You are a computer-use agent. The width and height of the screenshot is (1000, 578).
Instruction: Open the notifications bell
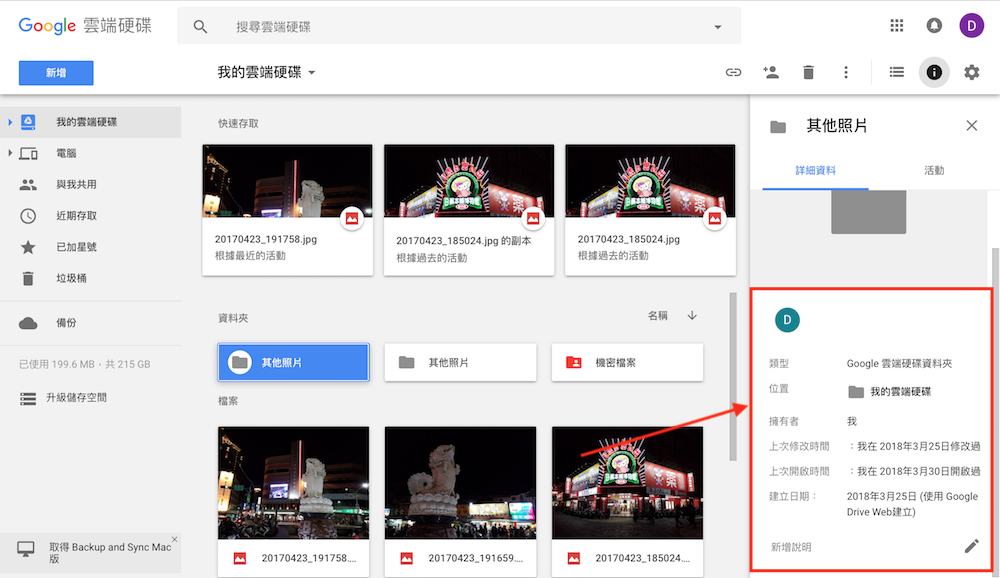click(x=934, y=25)
